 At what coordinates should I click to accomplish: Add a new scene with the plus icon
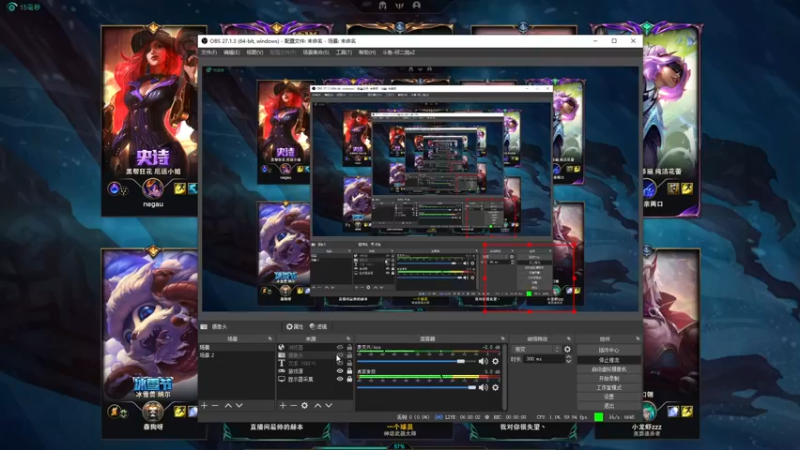[204, 406]
